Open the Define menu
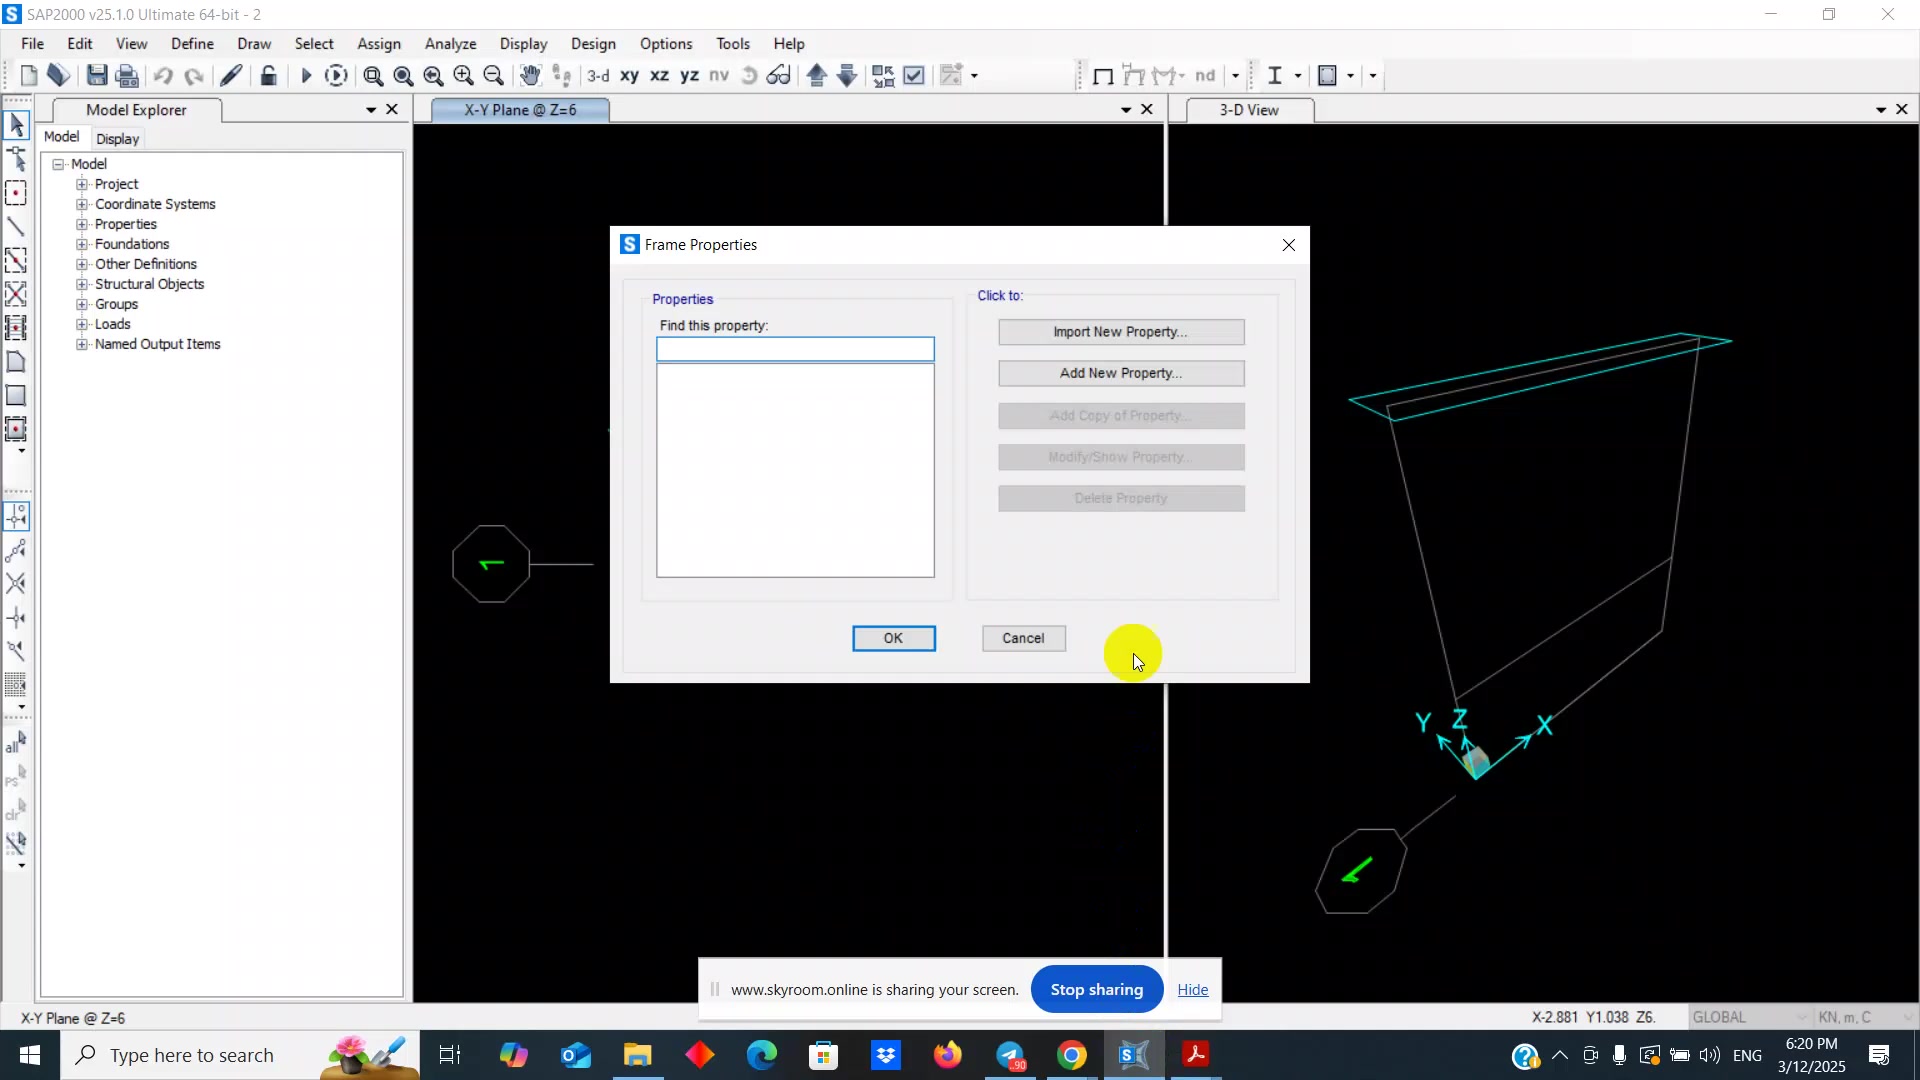 [192, 44]
